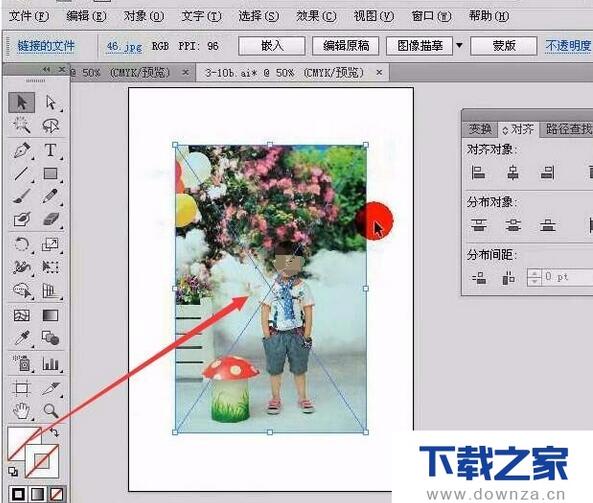Select the Direct Selection tool
Screen dimensions: 593x503
point(51,102)
